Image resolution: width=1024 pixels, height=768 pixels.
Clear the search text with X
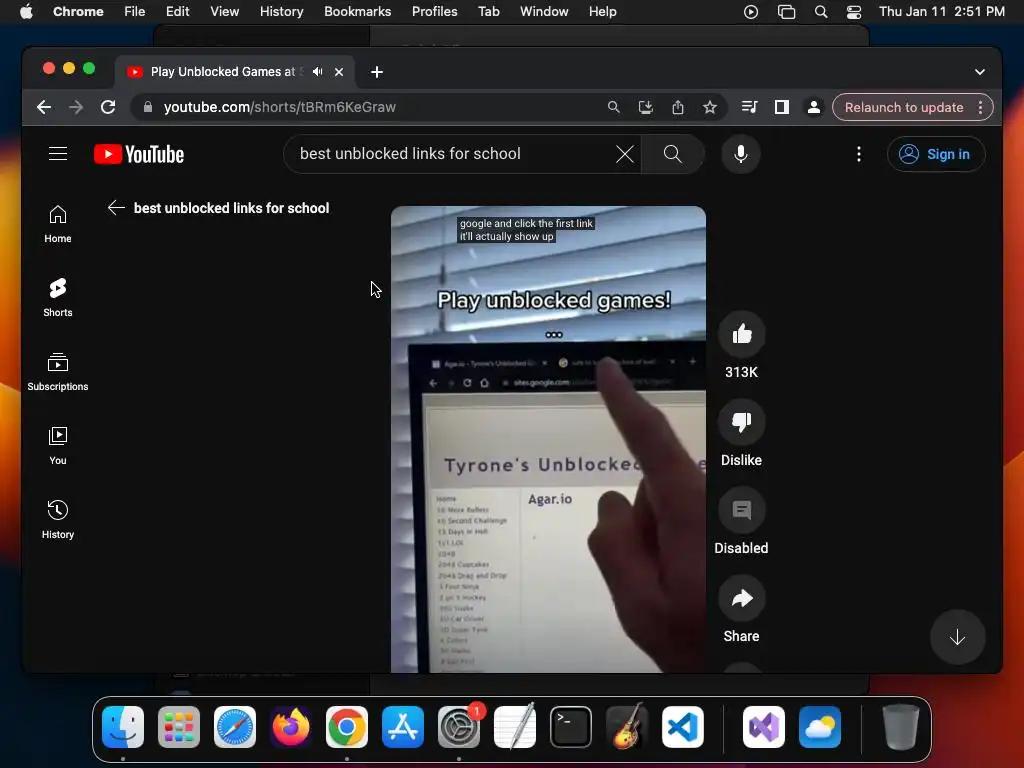624,154
